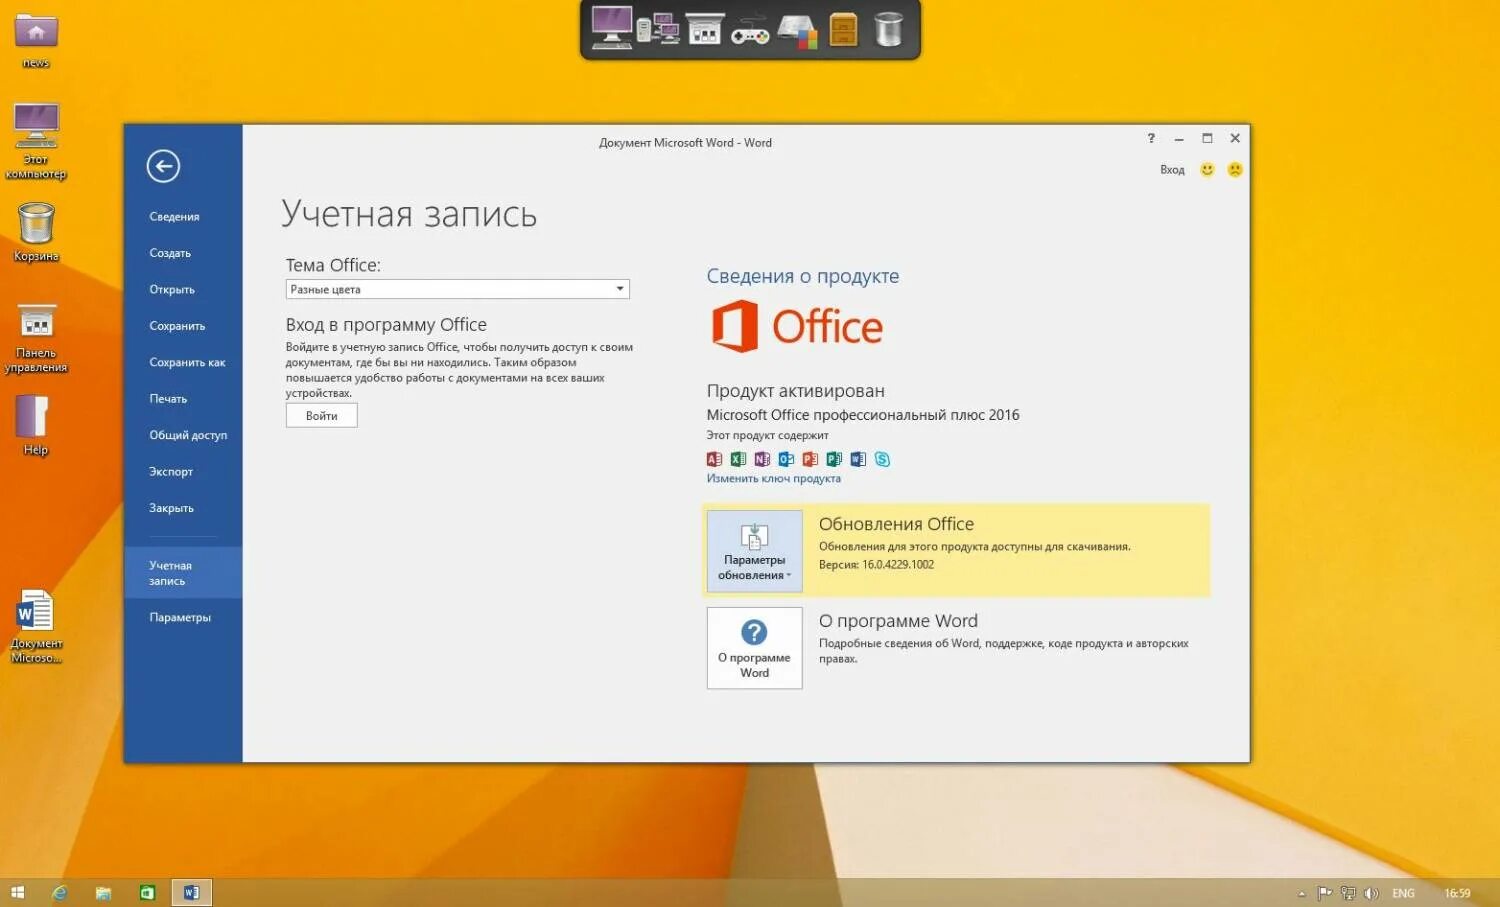This screenshot has width=1500, height=907.
Task: Click the back arrow to leave Backstage view
Action: [x=165, y=166]
